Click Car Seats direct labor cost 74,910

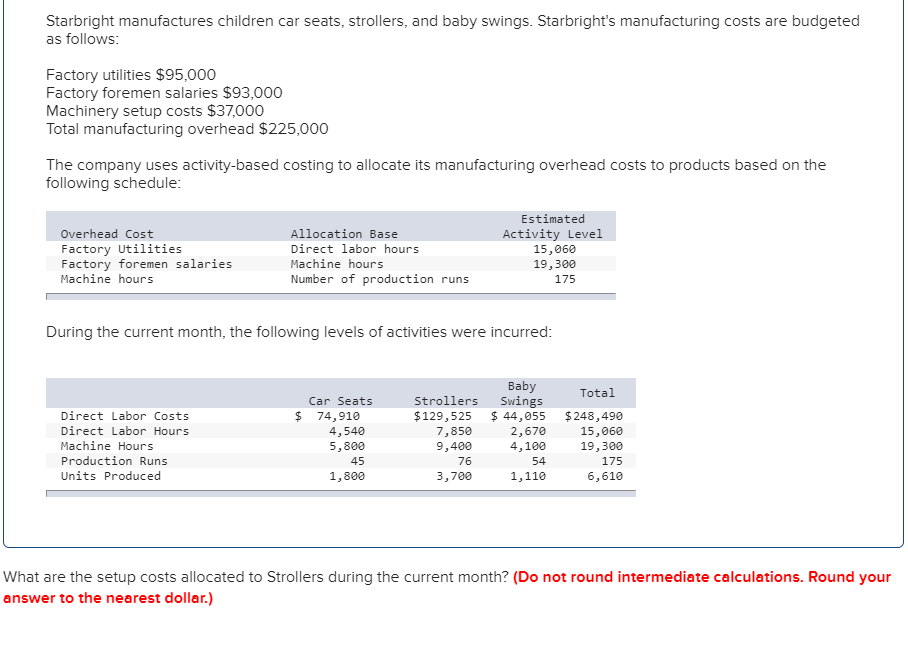(x=327, y=416)
